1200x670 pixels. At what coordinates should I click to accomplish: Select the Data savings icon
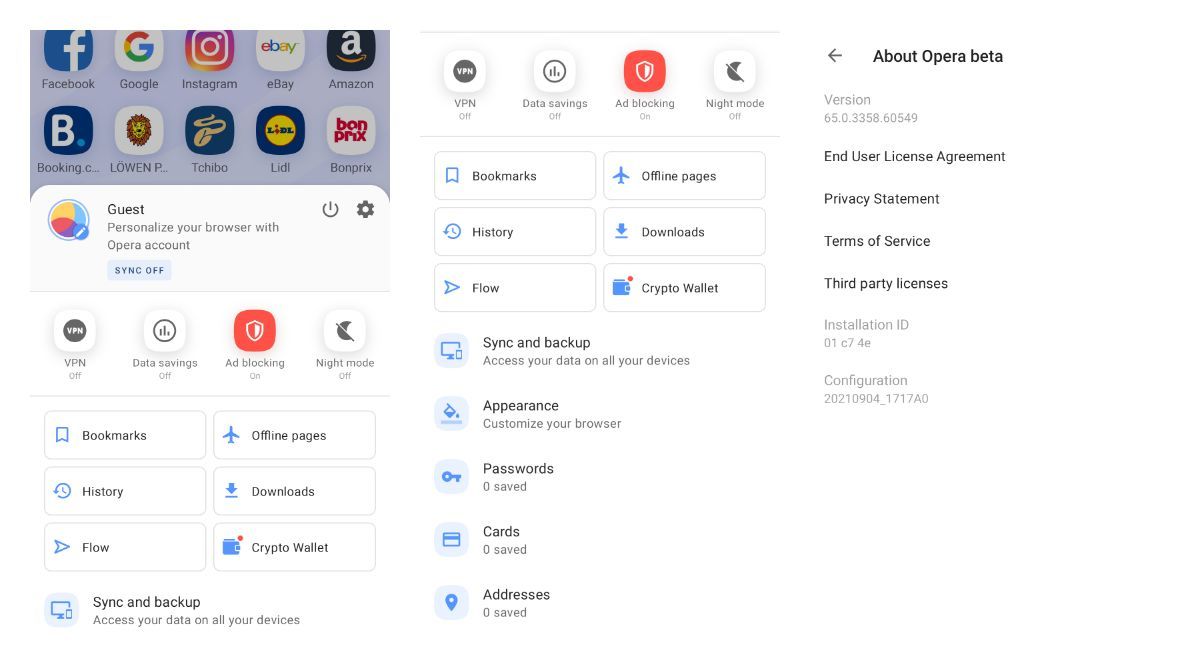pyautogui.click(x=555, y=71)
